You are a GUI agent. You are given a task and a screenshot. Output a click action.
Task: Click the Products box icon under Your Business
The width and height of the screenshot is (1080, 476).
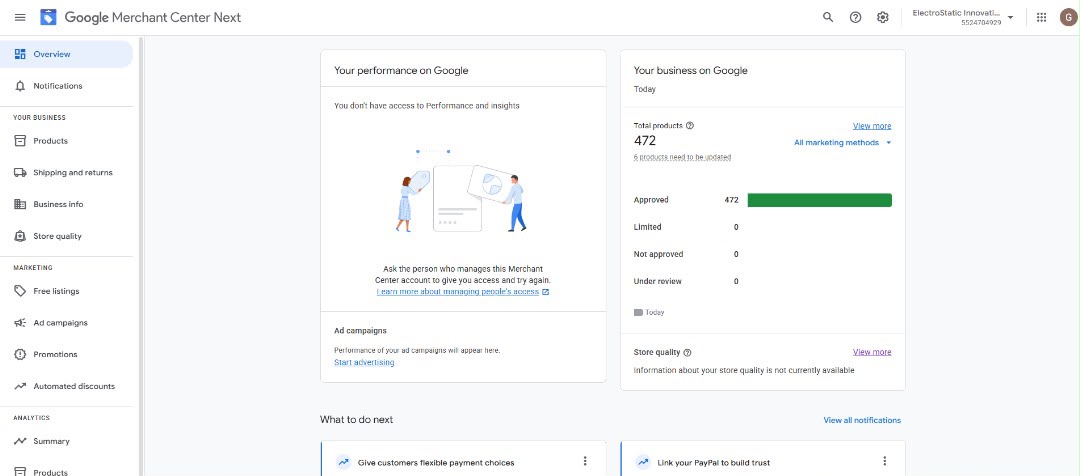pos(20,141)
